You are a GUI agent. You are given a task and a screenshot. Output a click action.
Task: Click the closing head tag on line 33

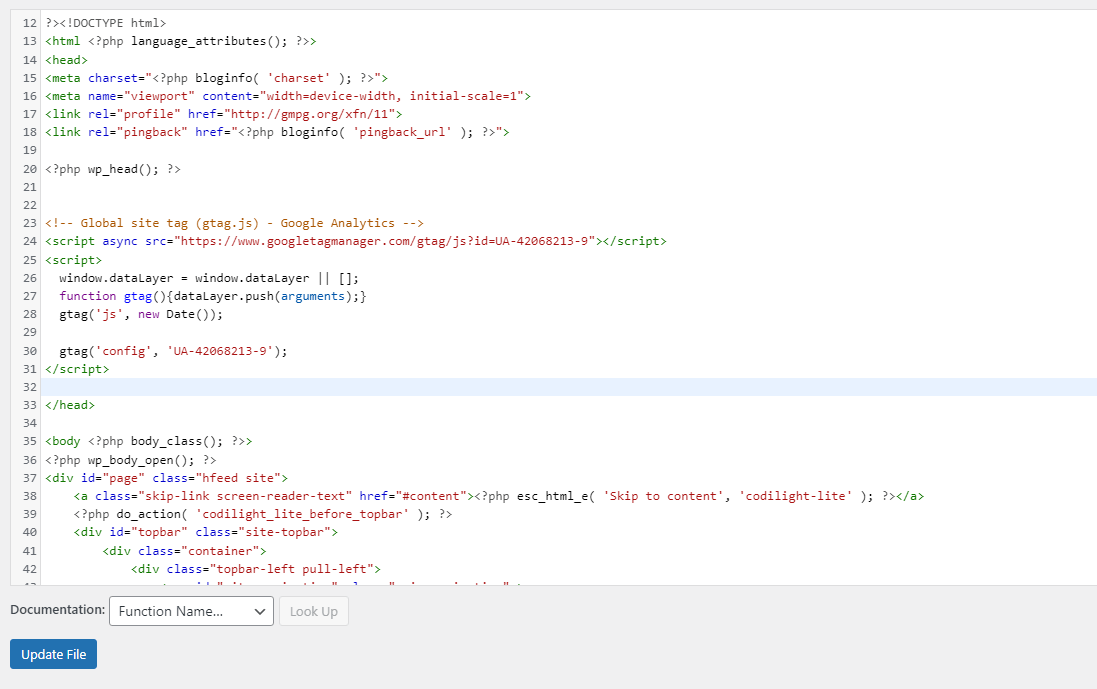pyautogui.click(x=70, y=405)
